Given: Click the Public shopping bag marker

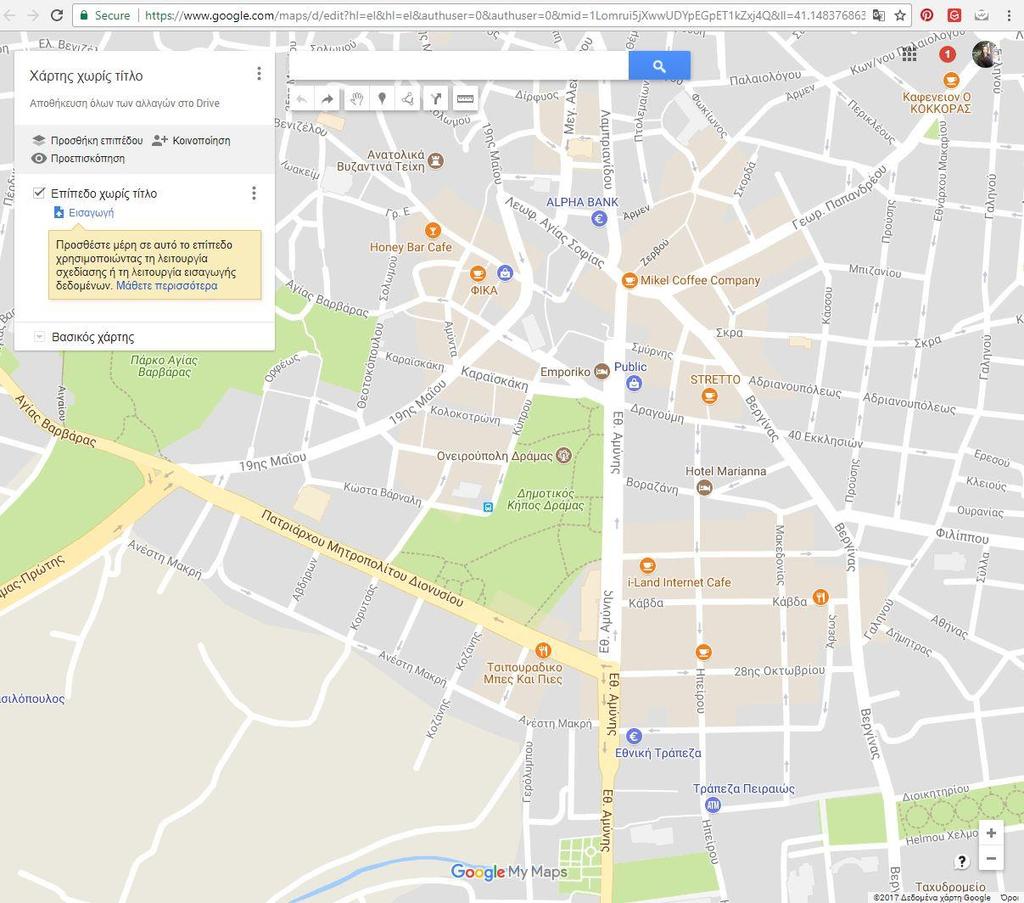Looking at the screenshot, I should 633,383.
